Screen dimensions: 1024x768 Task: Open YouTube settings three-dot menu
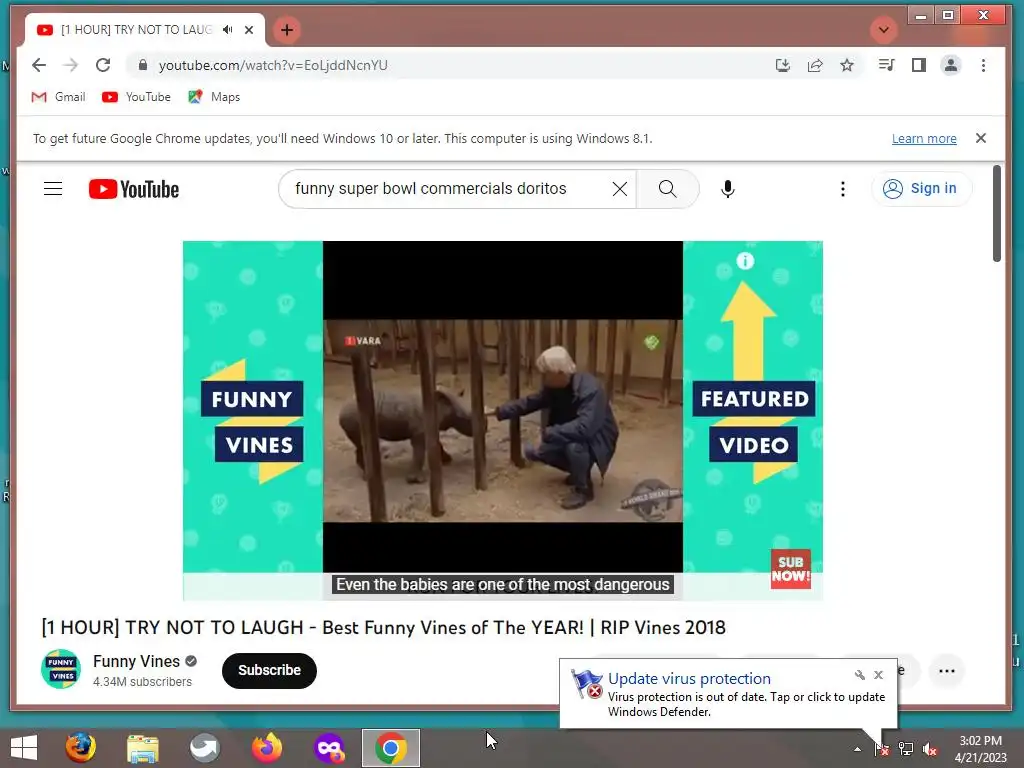pyautogui.click(x=842, y=189)
